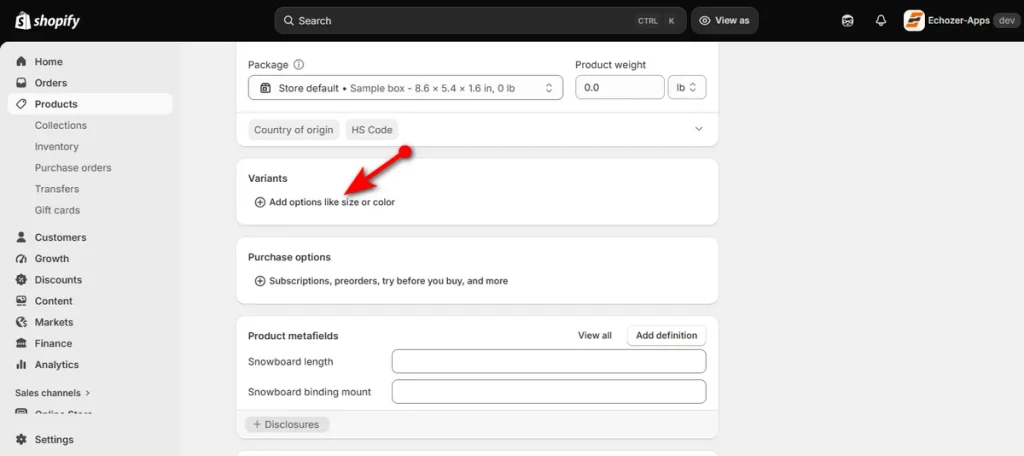Click the Snowboard length input field
This screenshot has width=1024, height=456.
pyautogui.click(x=549, y=361)
